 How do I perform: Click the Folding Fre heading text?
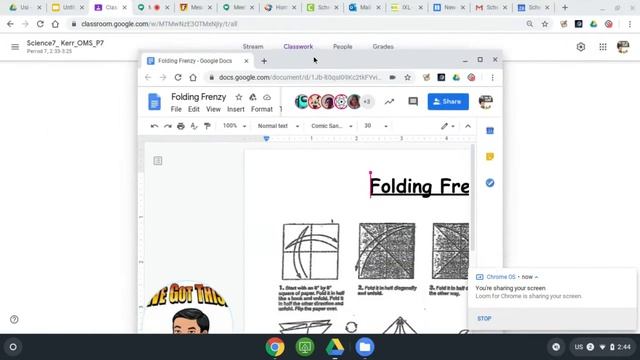419,187
